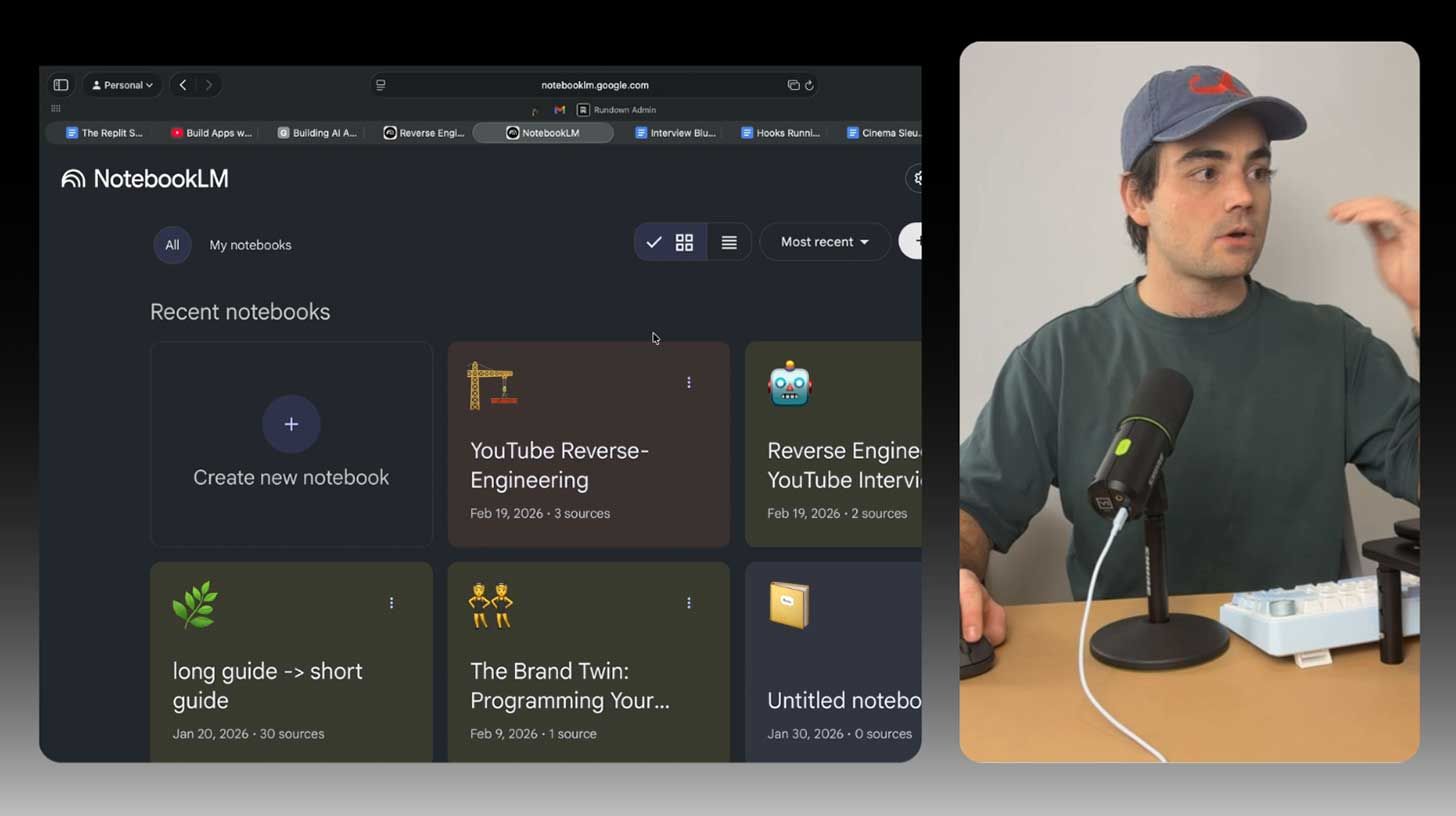Click 'Feb 9, 2026 · 1 source' text
The width and height of the screenshot is (1456, 816).
tap(533, 734)
